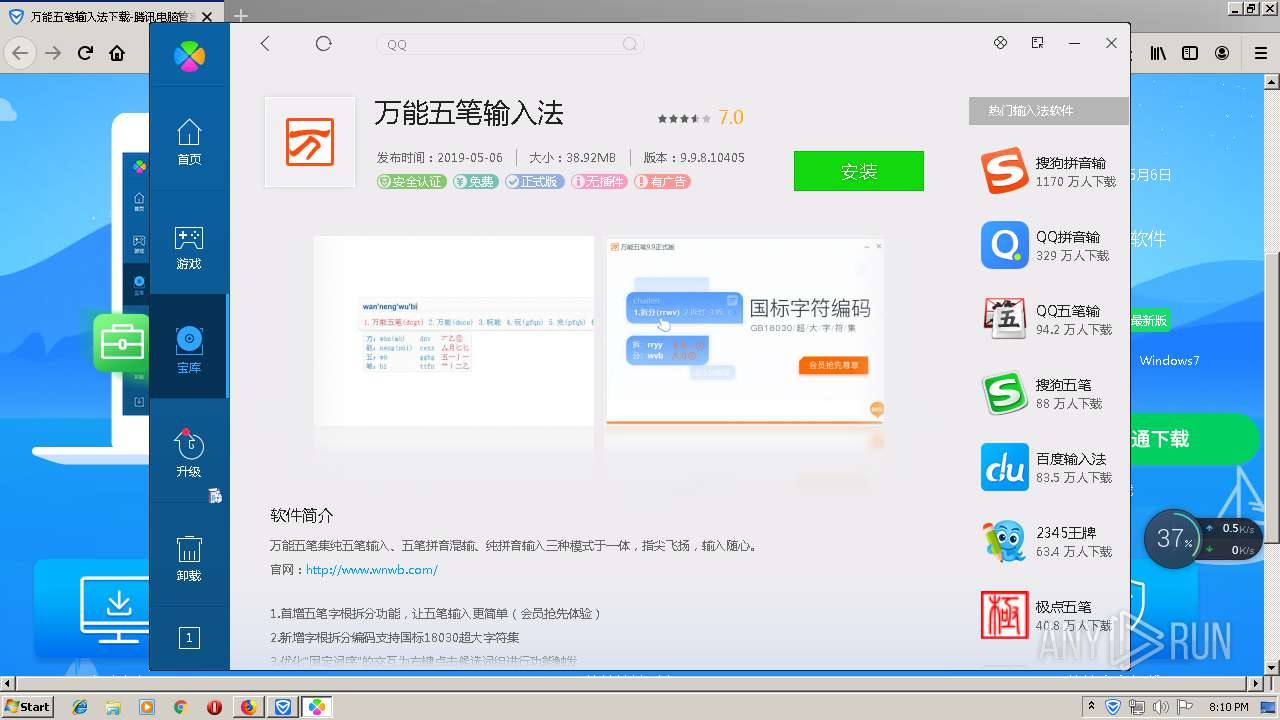The image size is (1280, 720).
Task: Open Firefox library icon
Action: [1158, 53]
